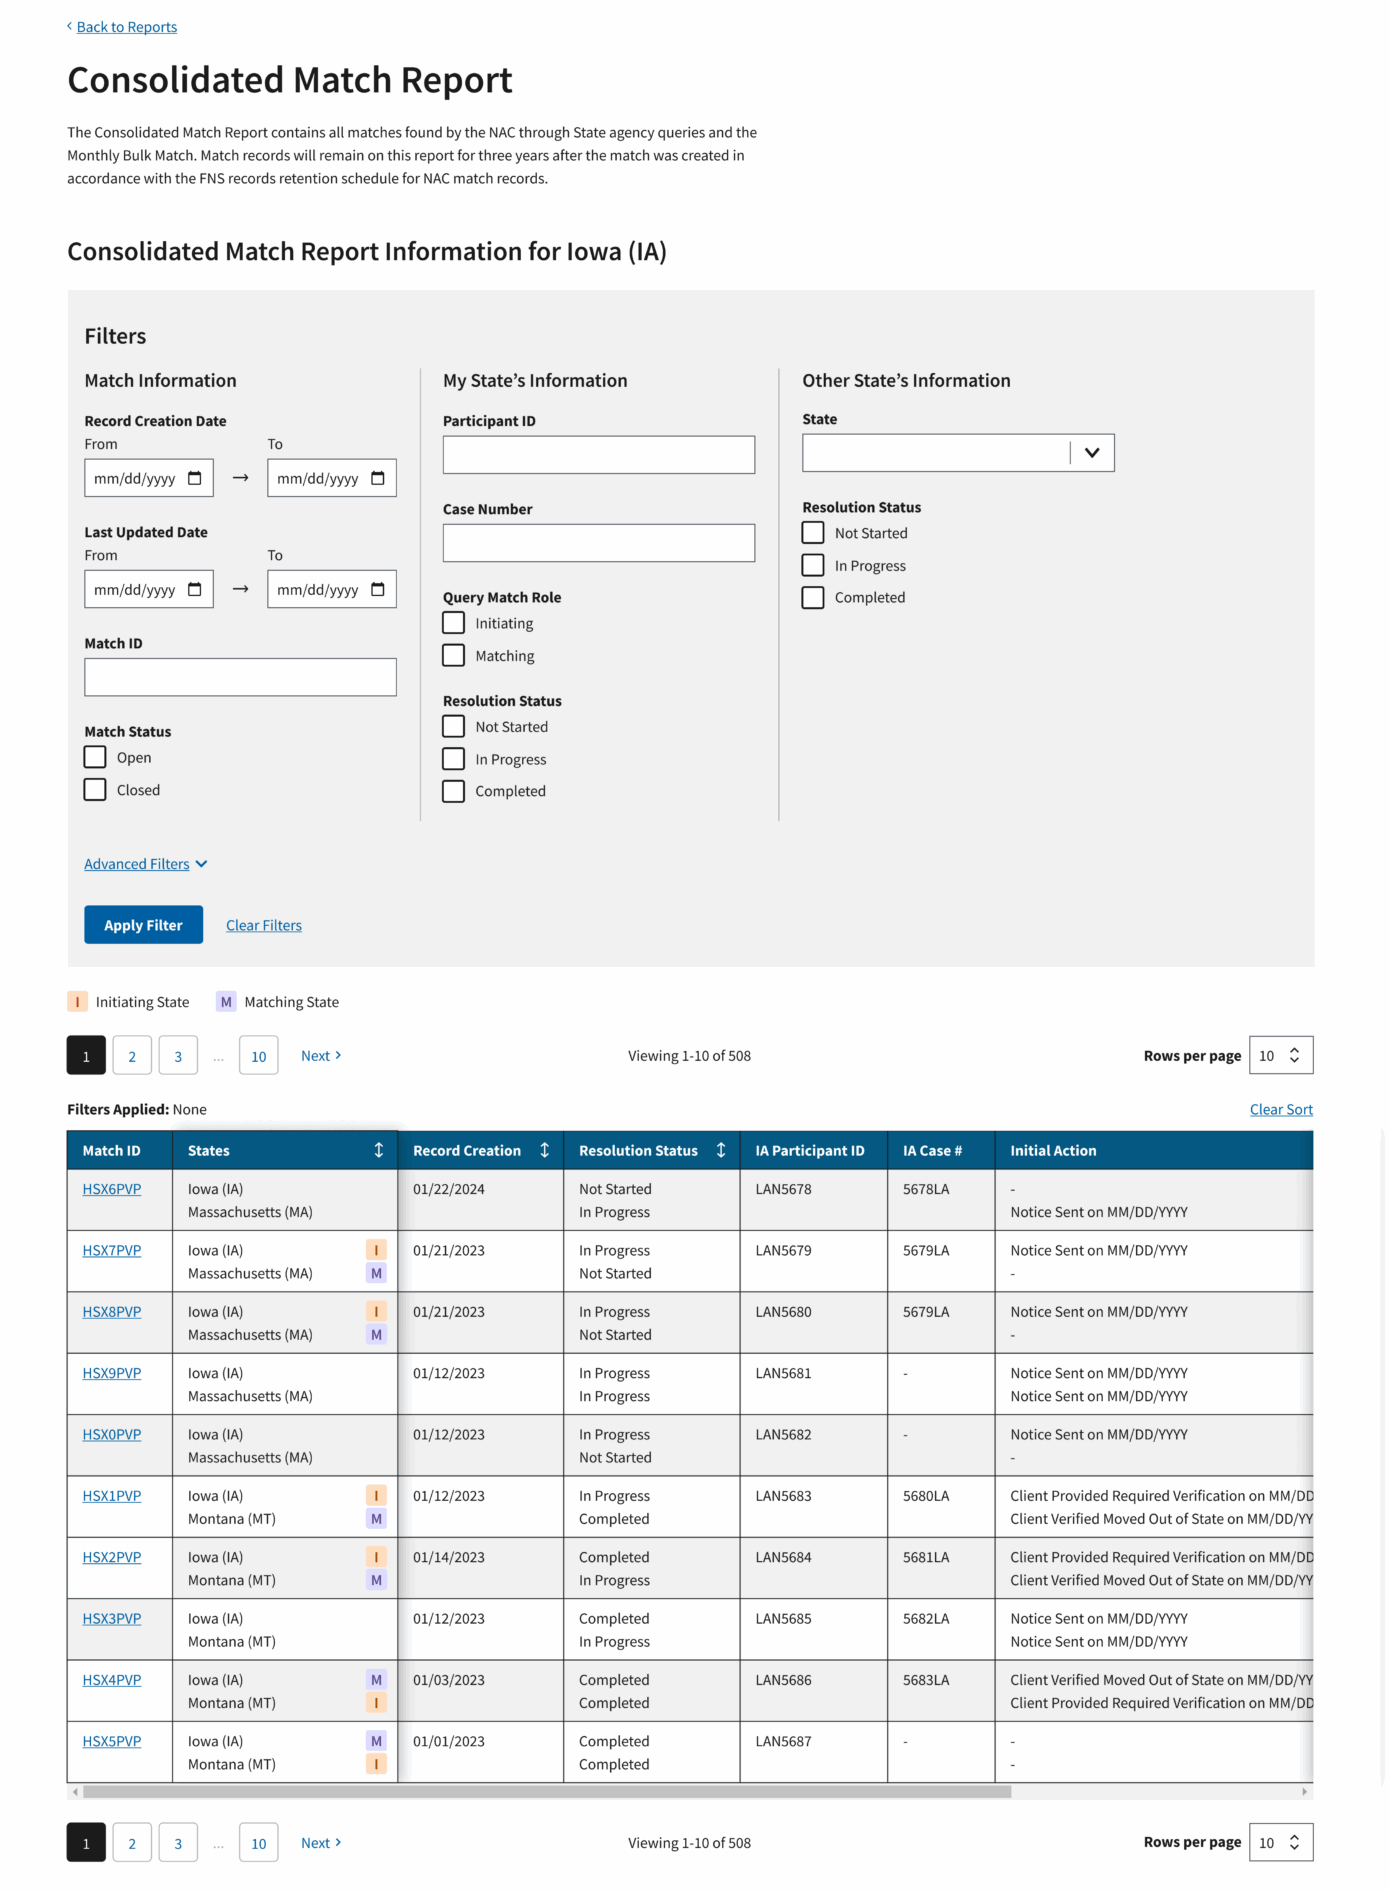Click the Participant ID input field
The height and width of the screenshot is (1890, 1390).
coord(598,455)
